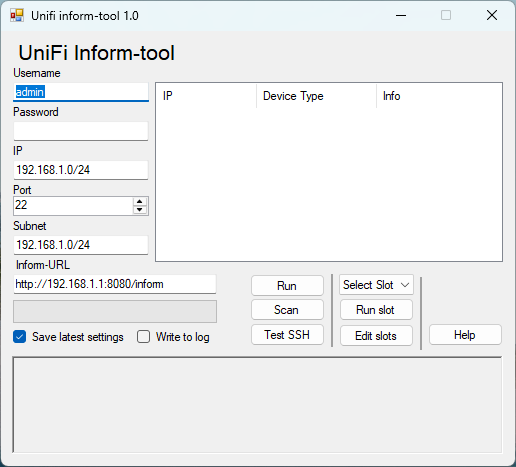
Task: Click the Username input field
Action: coord(81,92)
